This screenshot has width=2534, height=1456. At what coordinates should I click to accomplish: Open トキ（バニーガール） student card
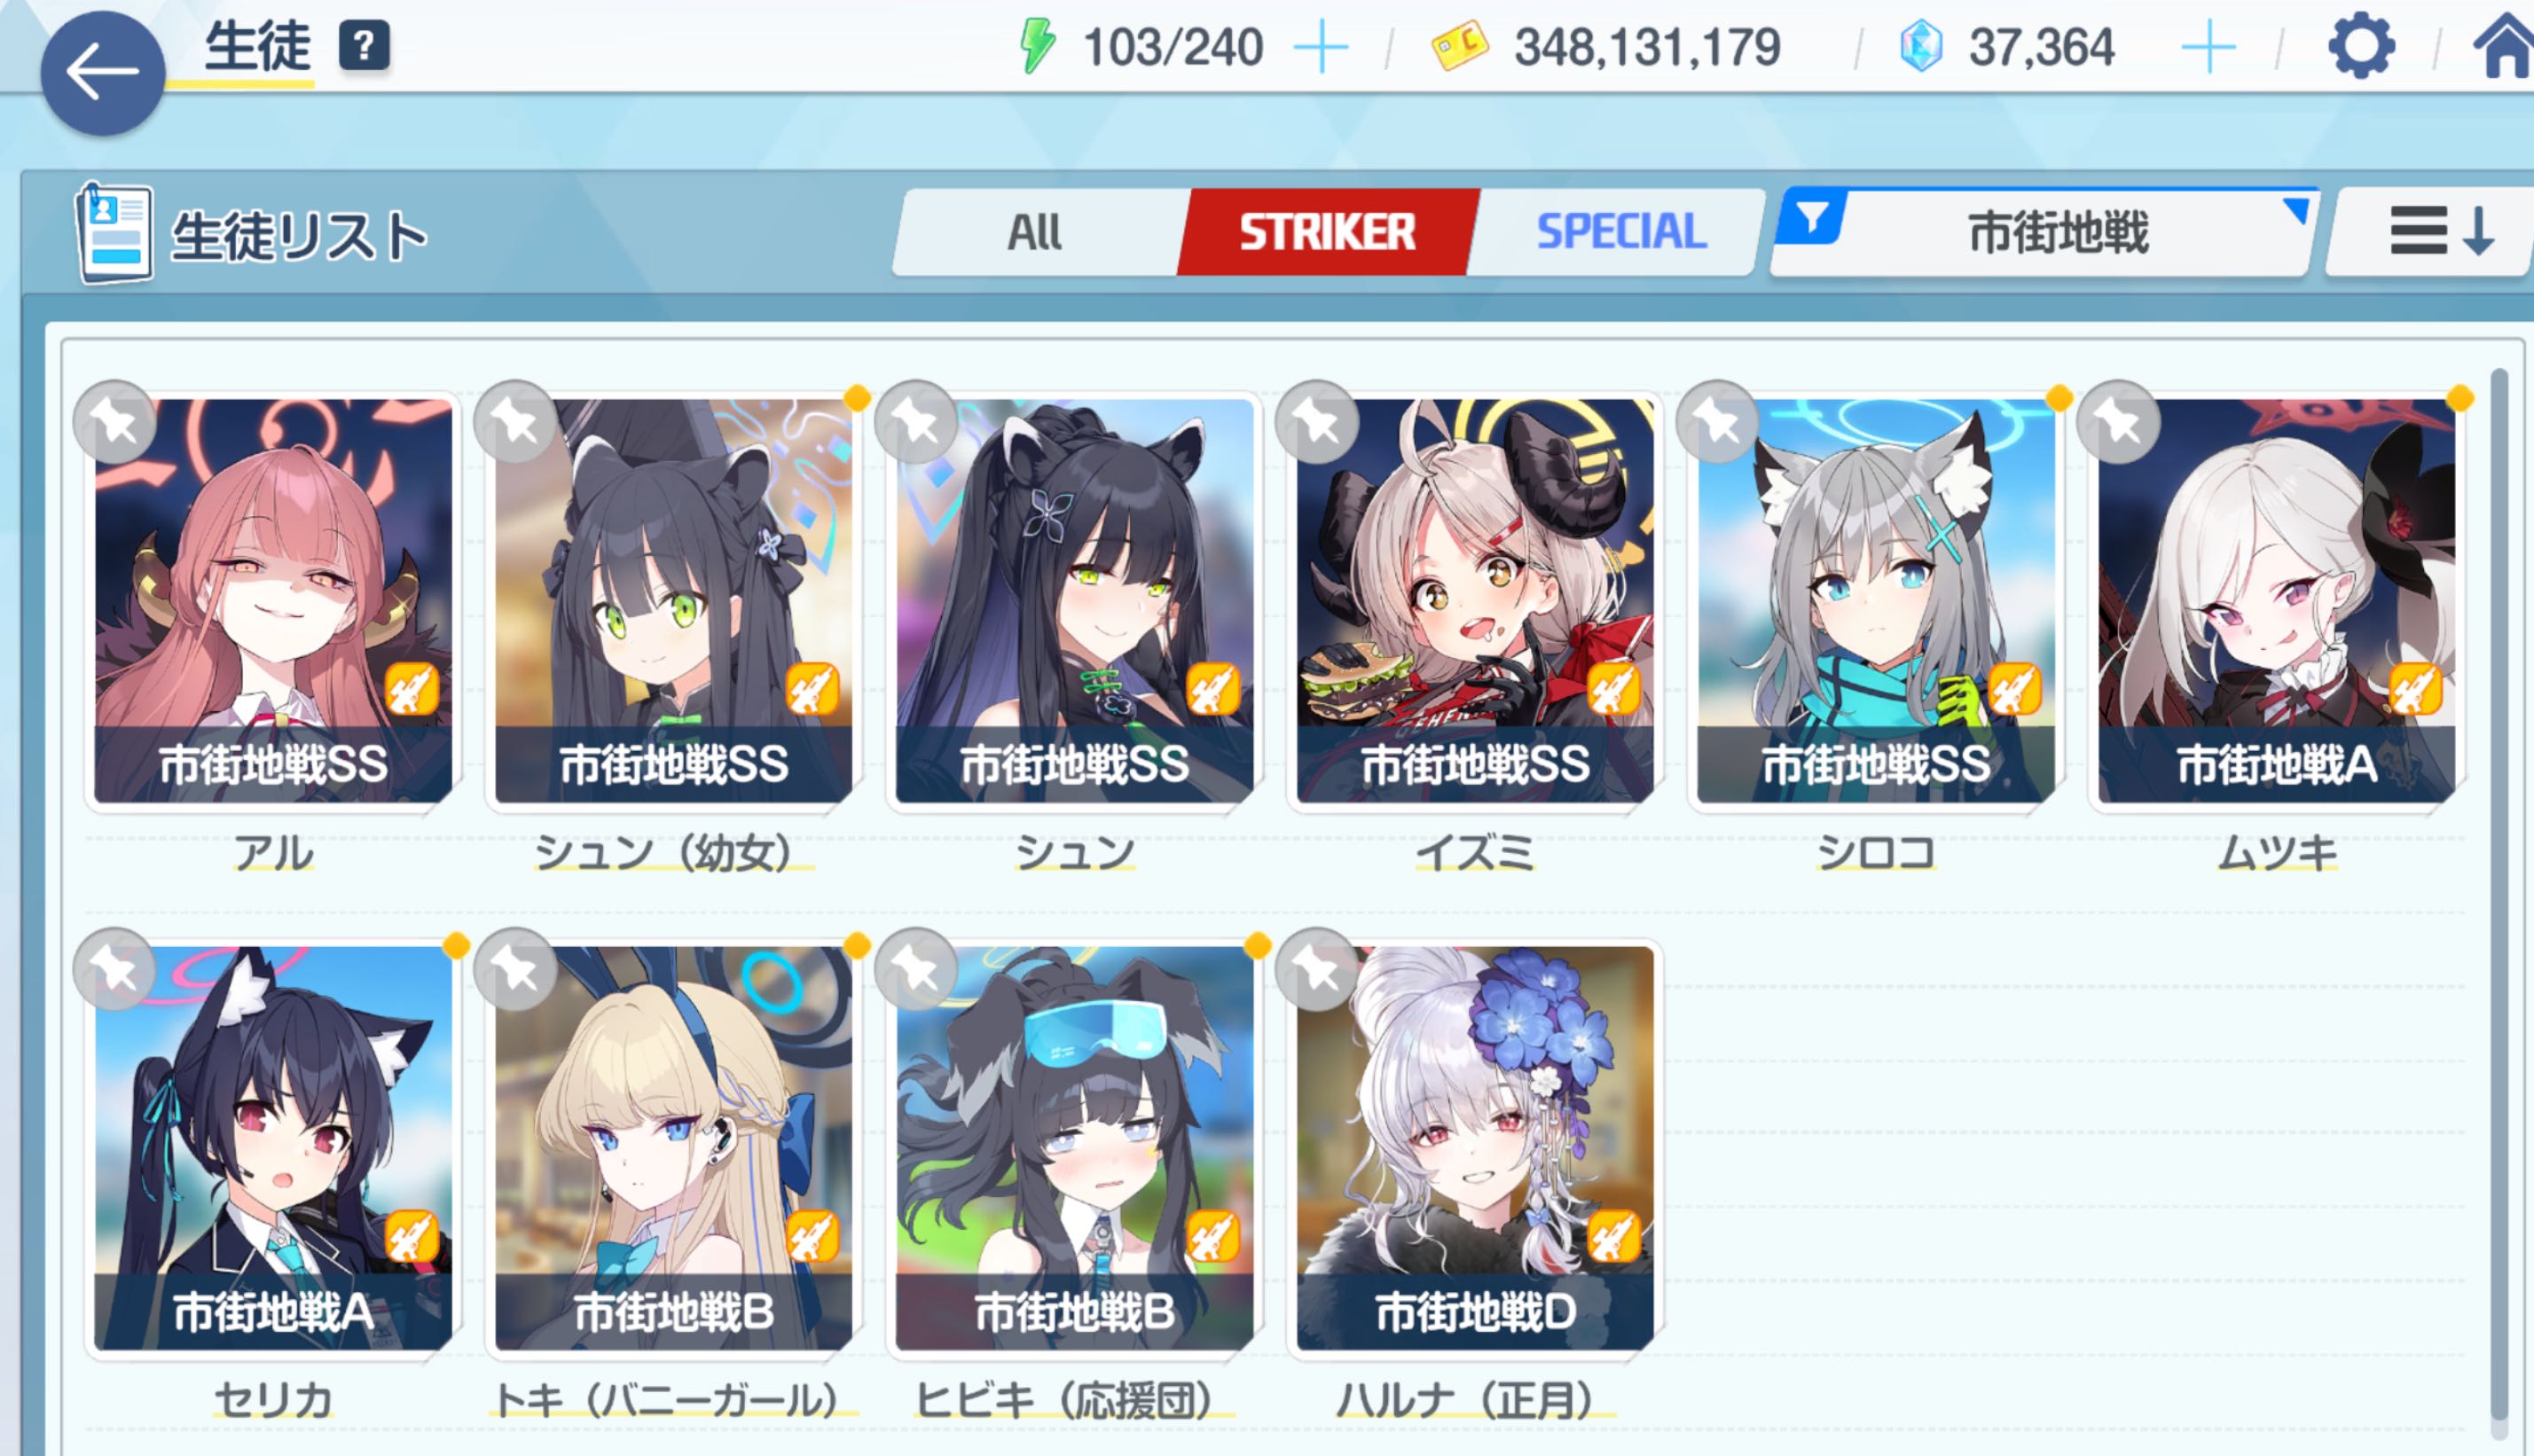pos(674,1148)
